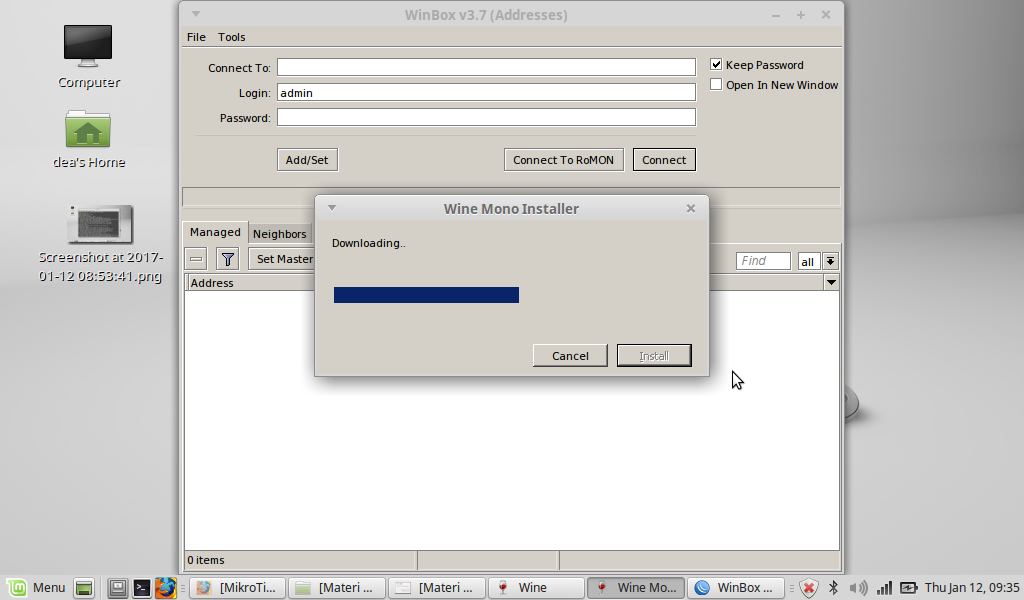The image size is (1024, 600).
Task: Click the Set Master button
Action: coord(283,259)
